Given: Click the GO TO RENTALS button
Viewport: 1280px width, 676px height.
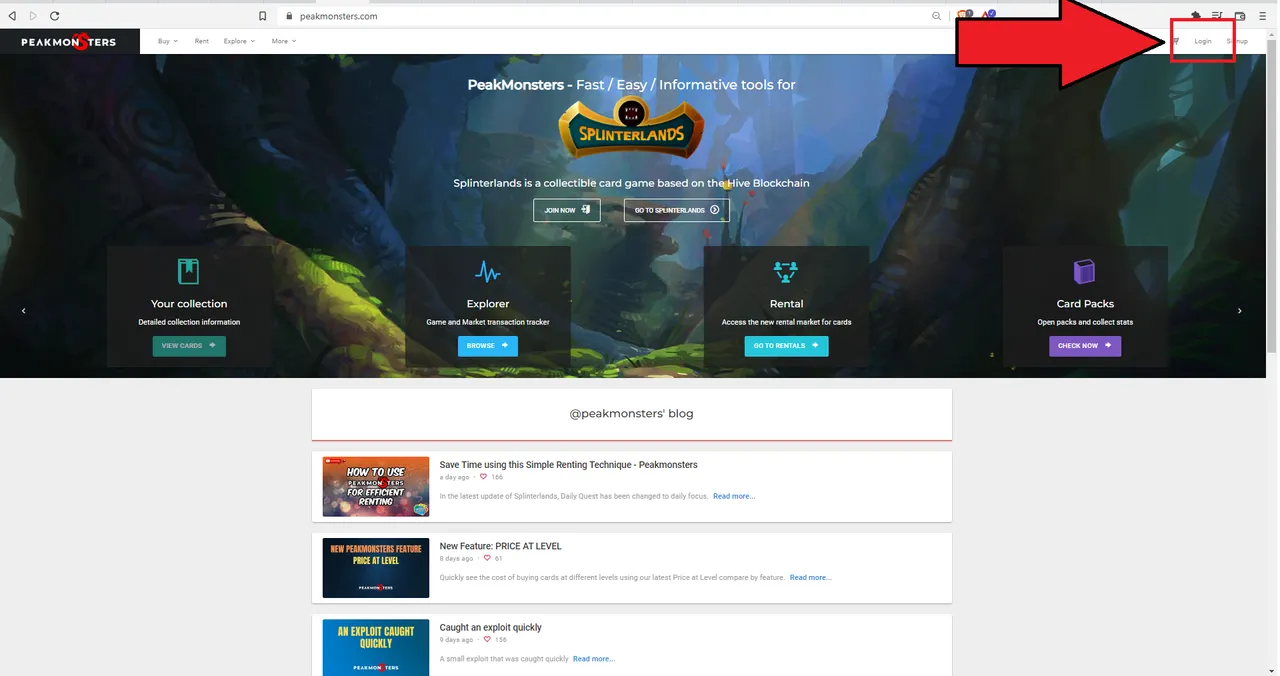Looking at the screenshot, I should 786,346.
